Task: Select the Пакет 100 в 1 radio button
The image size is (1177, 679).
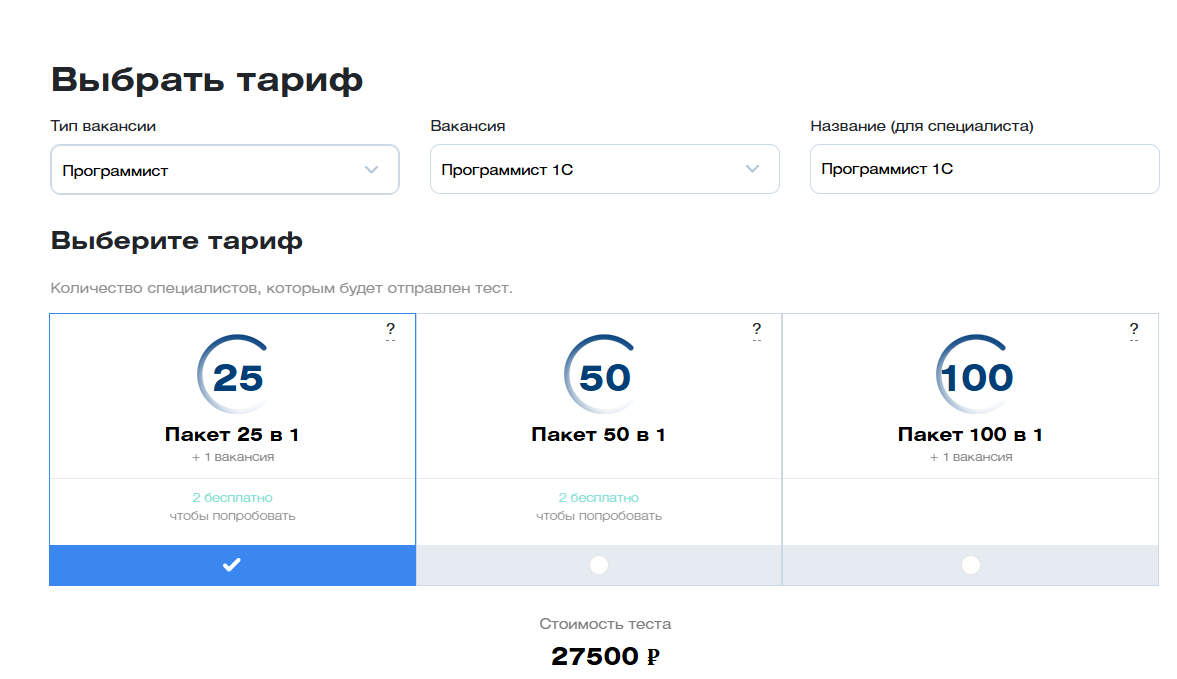Action: (x=971, y=565)
